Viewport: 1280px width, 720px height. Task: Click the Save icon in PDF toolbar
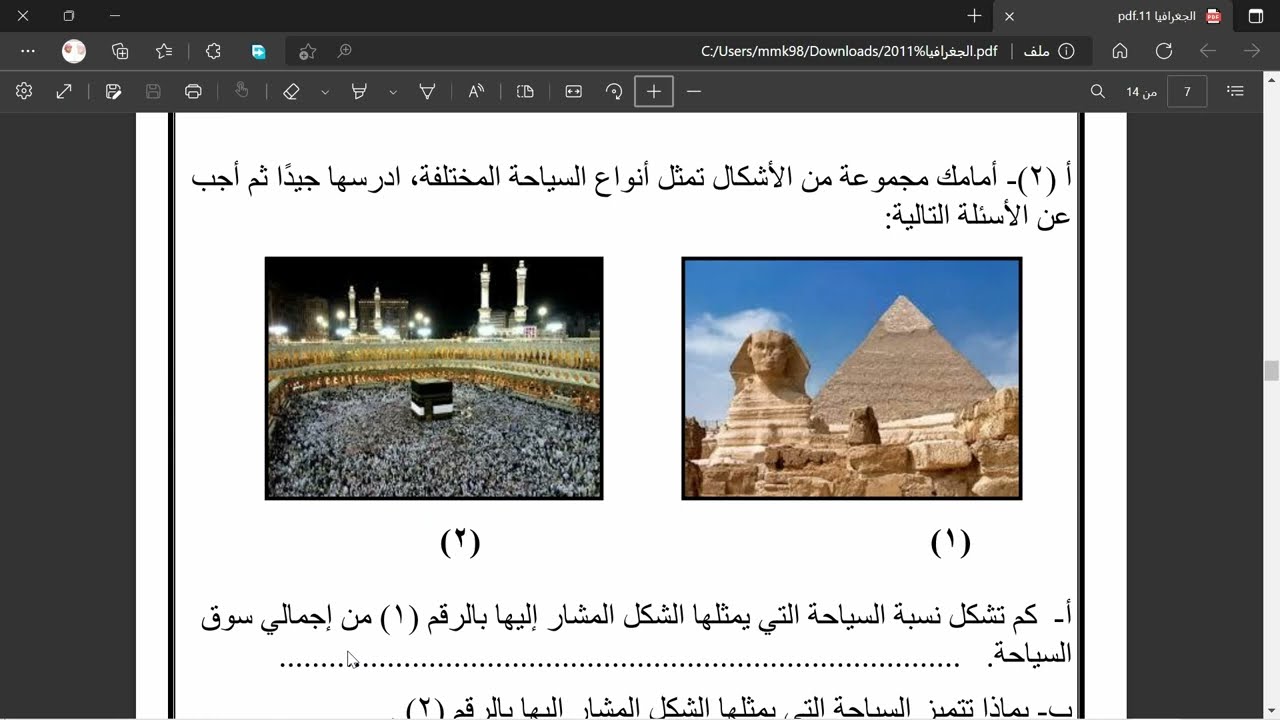[x=153, y=91]
